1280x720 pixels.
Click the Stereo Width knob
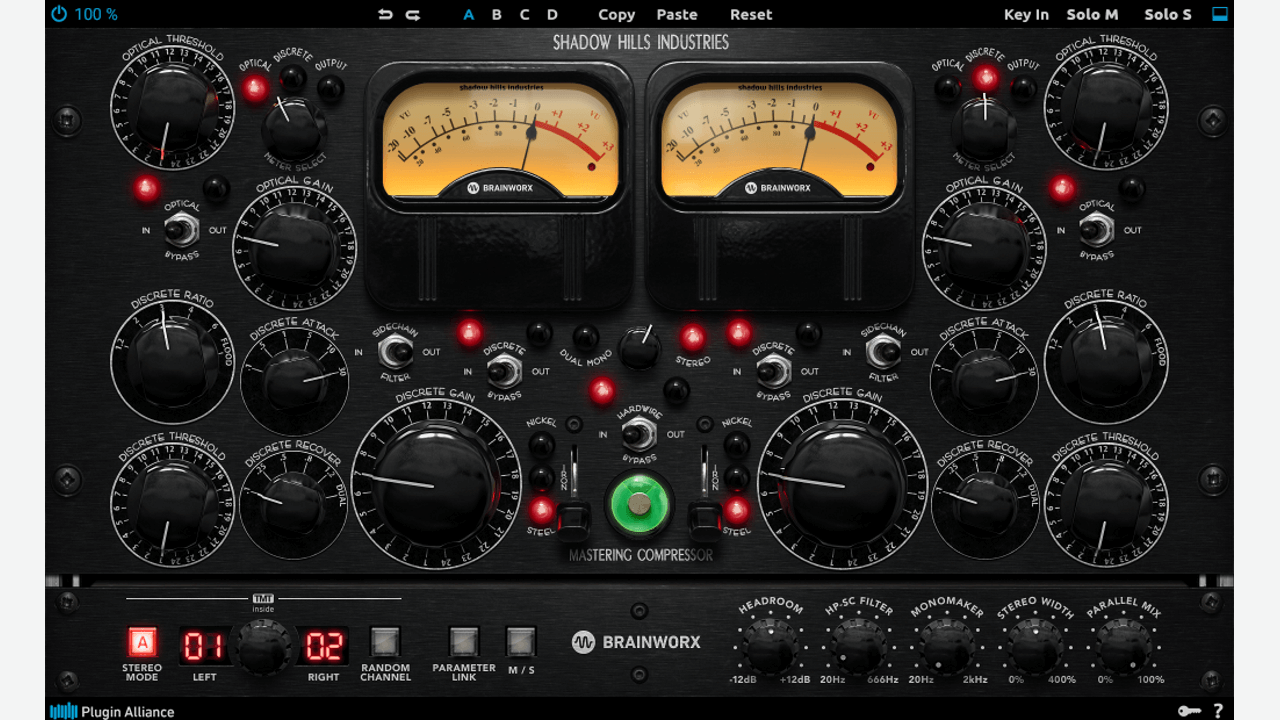tap(1035, 645)
